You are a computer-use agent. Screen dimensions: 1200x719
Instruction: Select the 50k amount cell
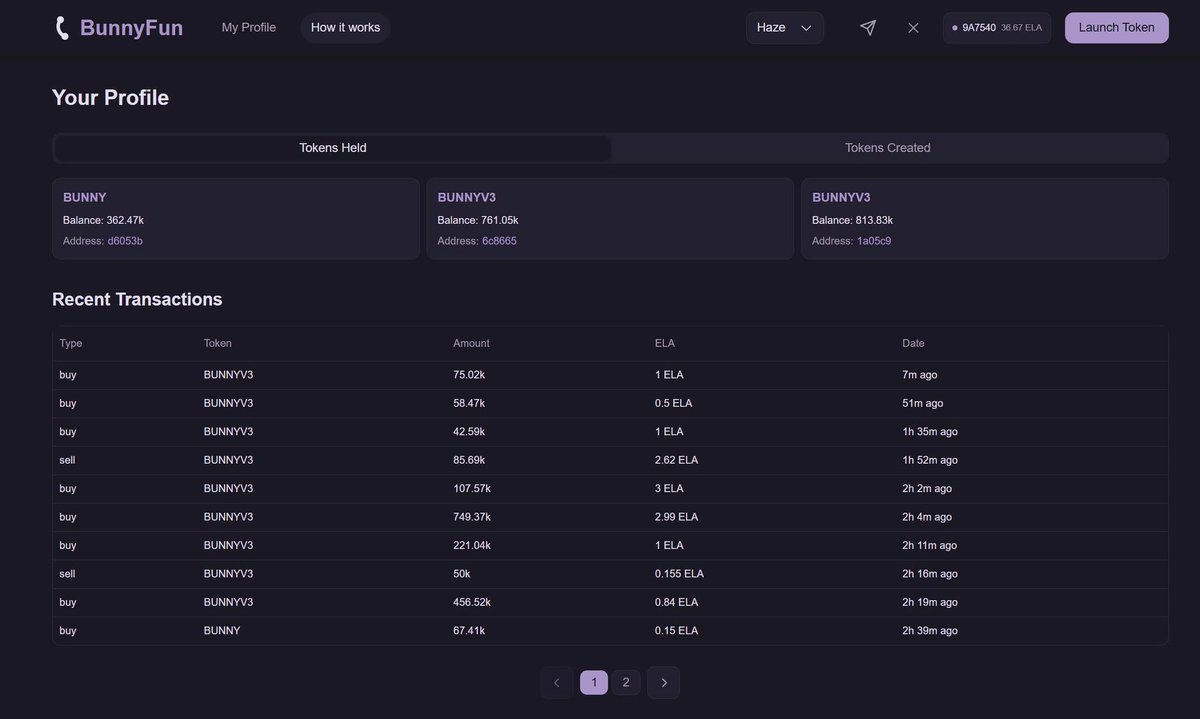coord(462,574)
